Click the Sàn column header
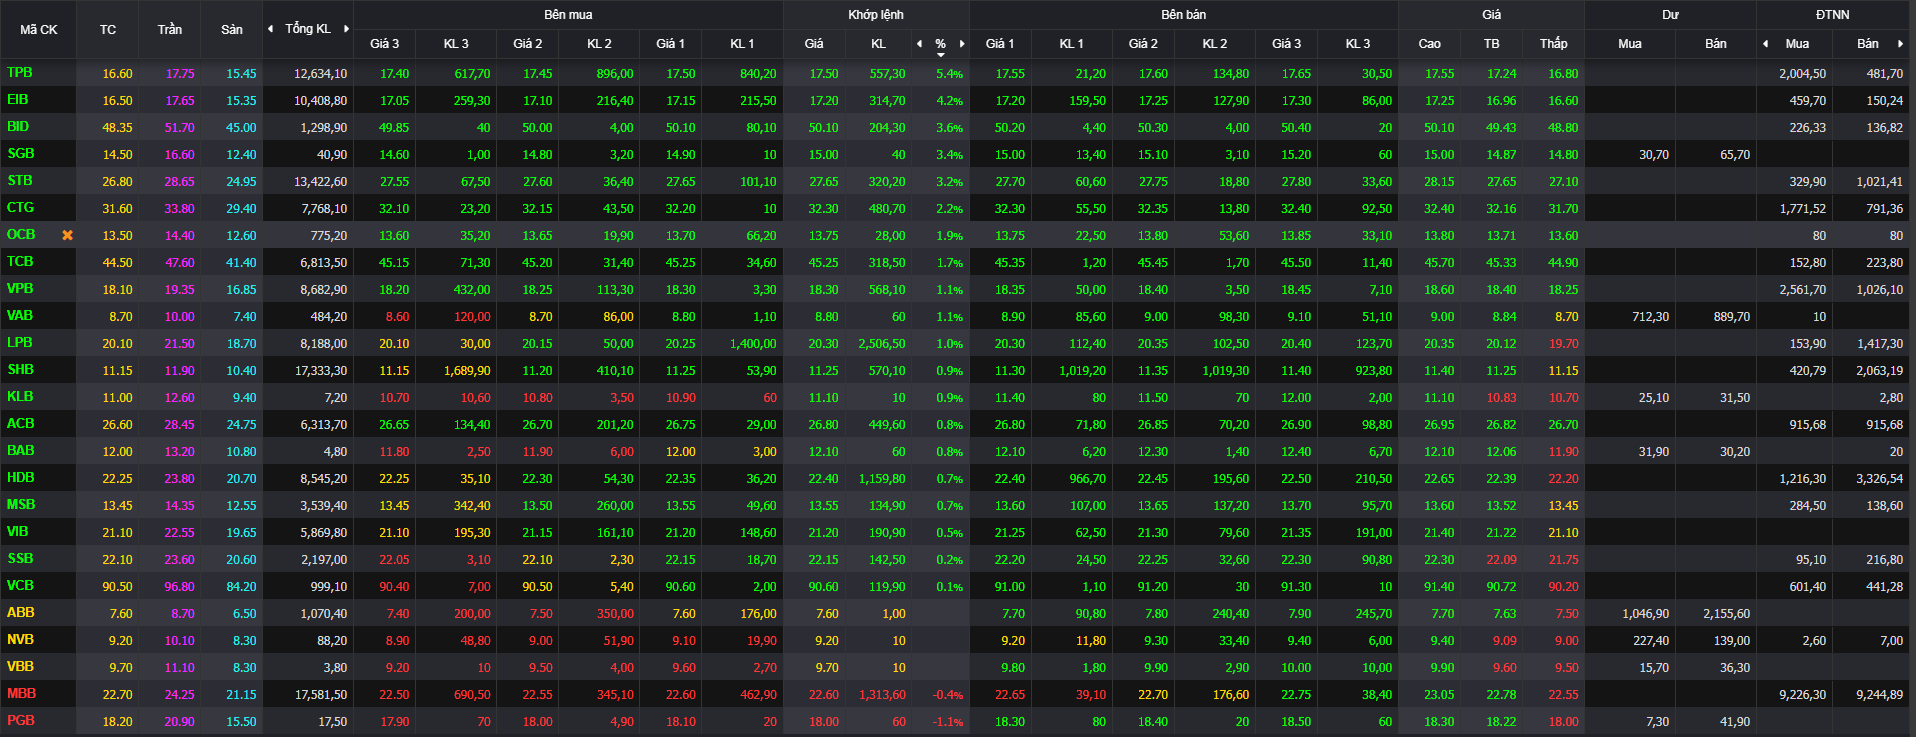The width and height of the screenshot is (1916, 737). click(232, 30)
